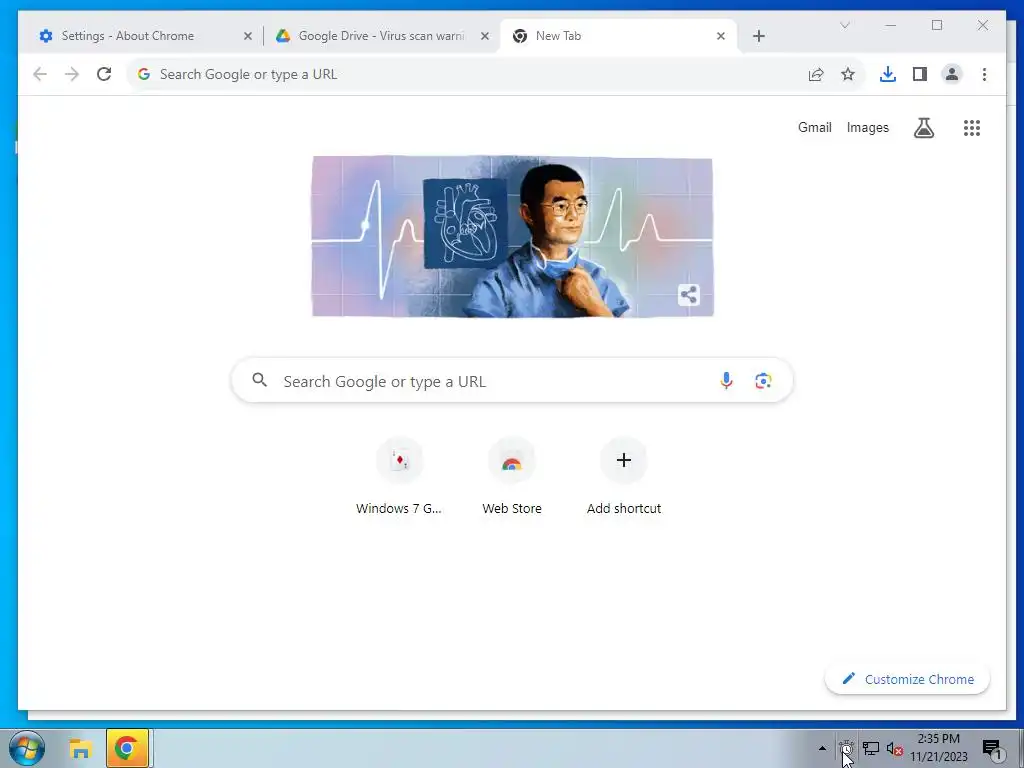This screenshot has width=1024, height=768.
Task: Click the Google G icon in address bar
Action: [144, 74]
